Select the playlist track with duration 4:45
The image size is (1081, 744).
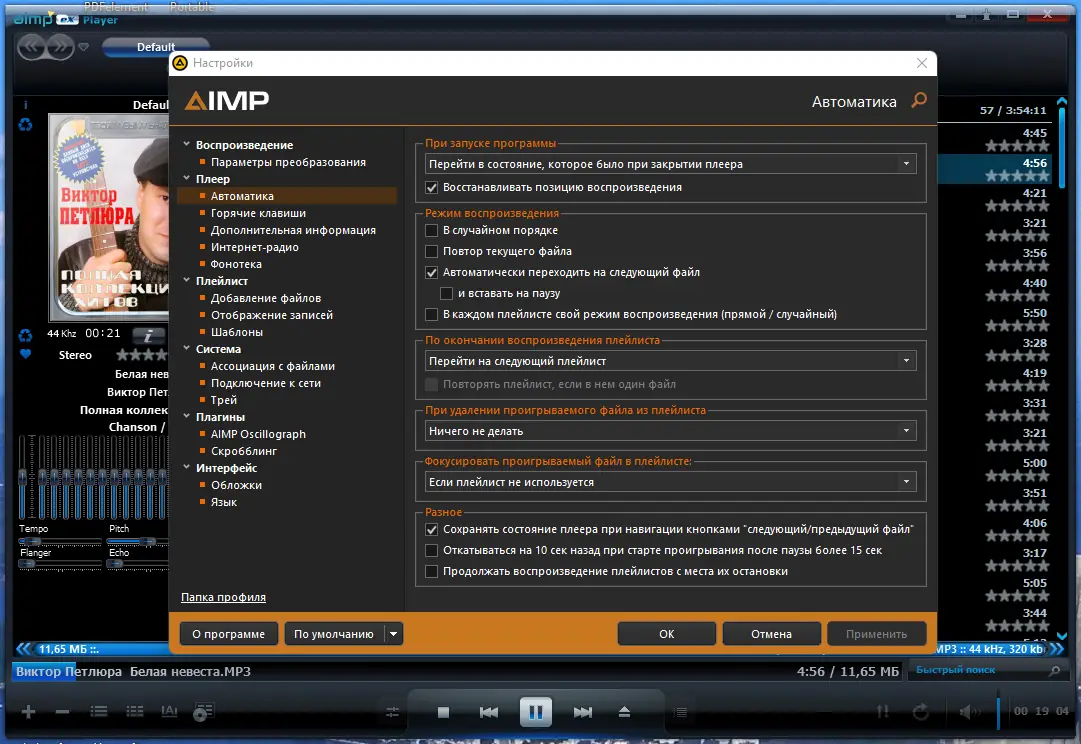coord(996,139)
